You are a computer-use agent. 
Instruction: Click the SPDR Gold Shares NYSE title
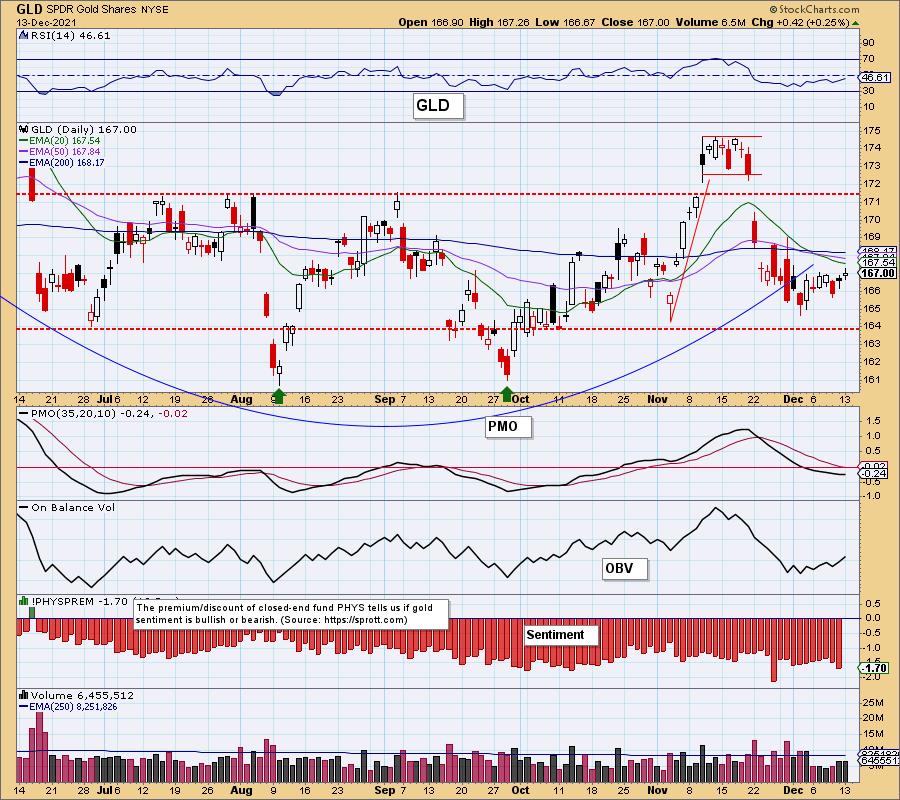pyautogui.click(x=107, y=10)
